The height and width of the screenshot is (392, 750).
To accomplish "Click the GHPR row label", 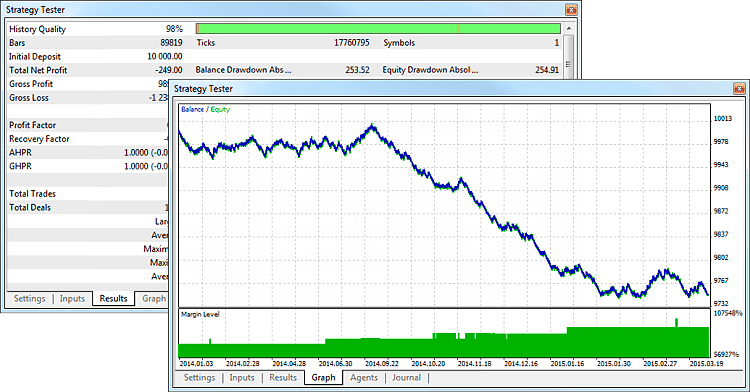I will (x=20, y=167).
